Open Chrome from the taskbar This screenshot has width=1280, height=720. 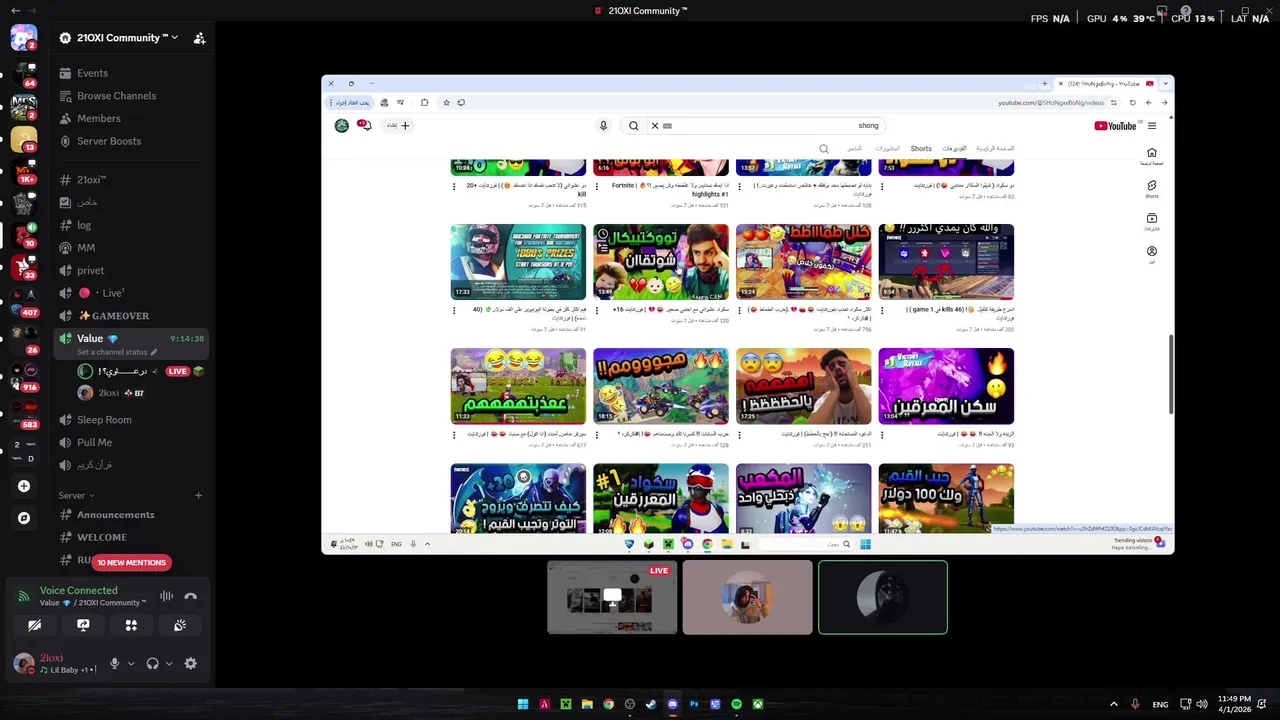[x=608, y=704]
